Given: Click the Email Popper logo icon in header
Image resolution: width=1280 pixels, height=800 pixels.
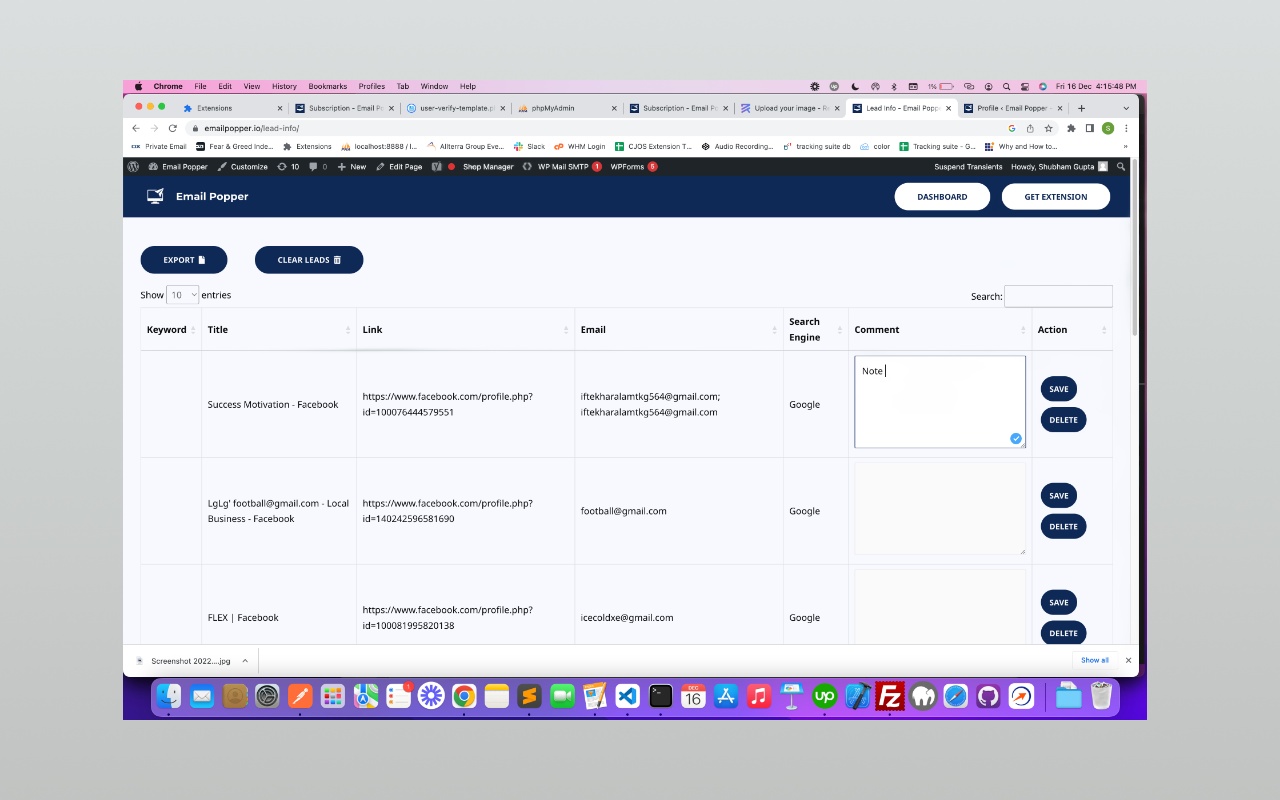Looking at the screenshot, I should (155, 196).
